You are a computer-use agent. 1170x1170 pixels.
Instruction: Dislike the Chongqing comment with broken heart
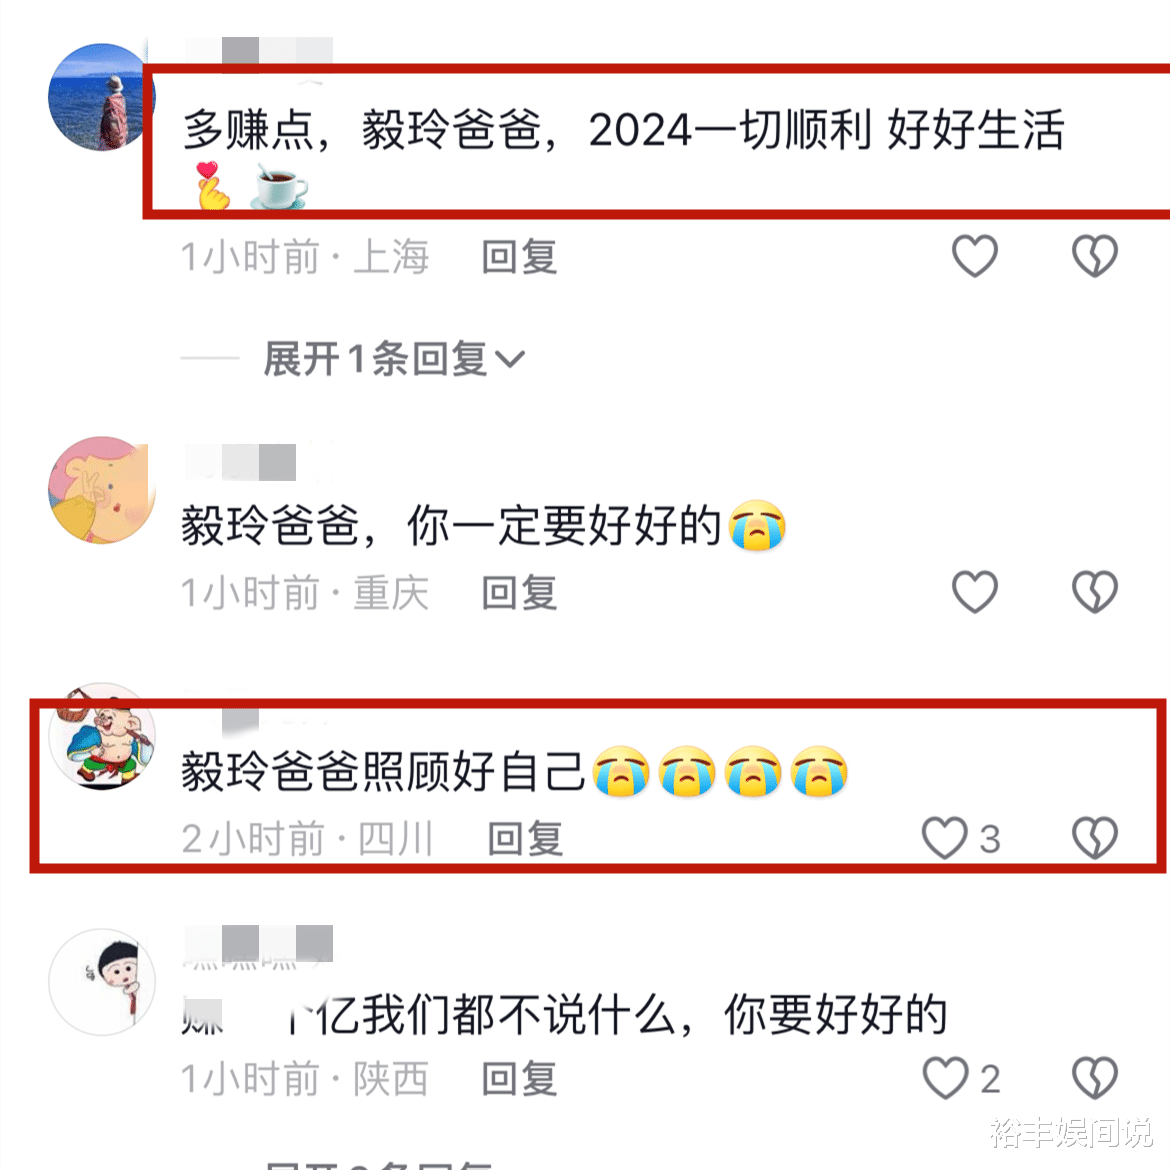(x=1095, y=592)
